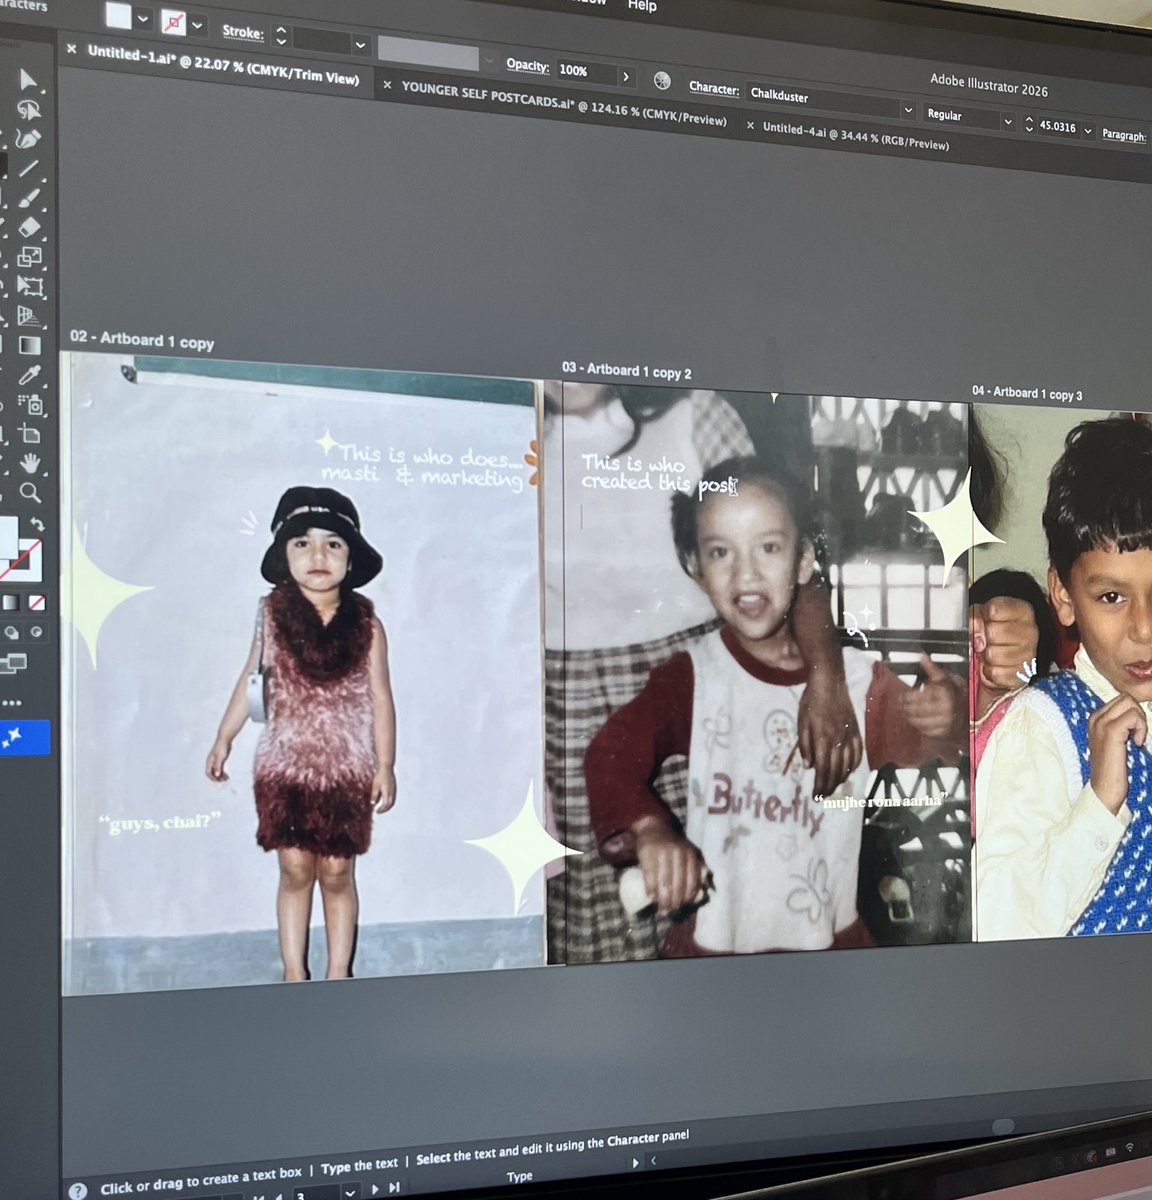
Task: Open the Paragraph panel label link
Action: click(x=1124, y=135)
